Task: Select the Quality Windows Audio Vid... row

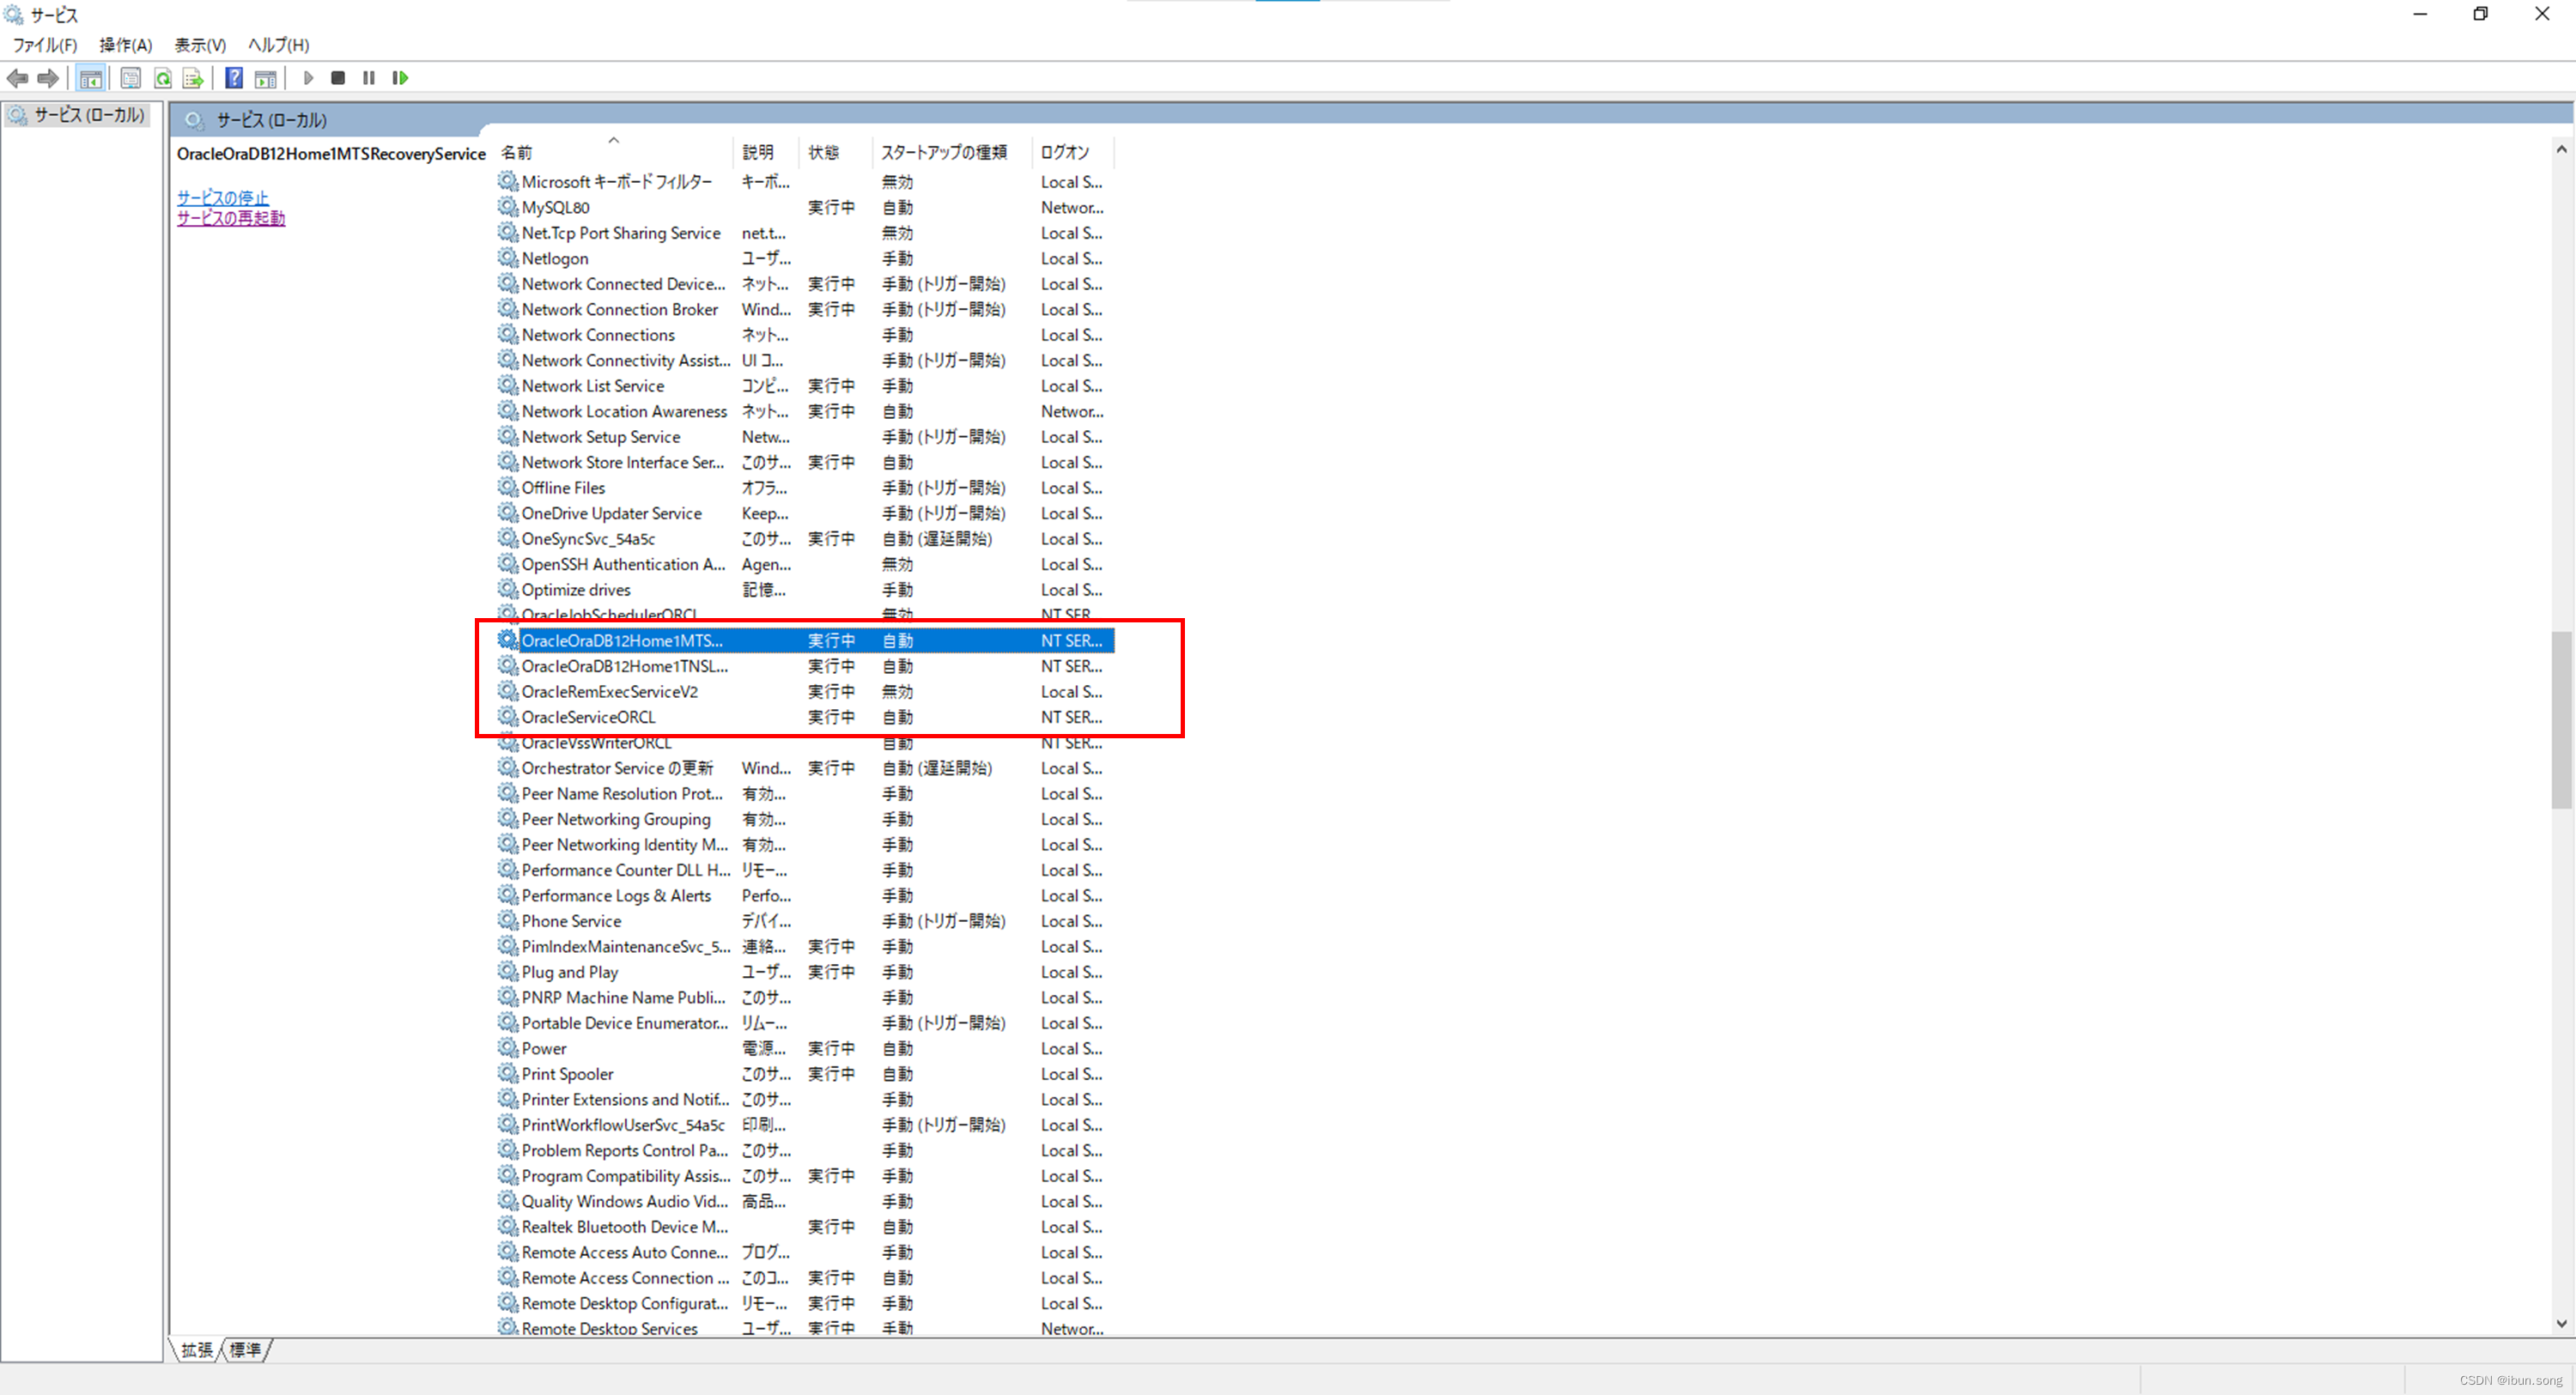Action: [x=805, y=1201]
